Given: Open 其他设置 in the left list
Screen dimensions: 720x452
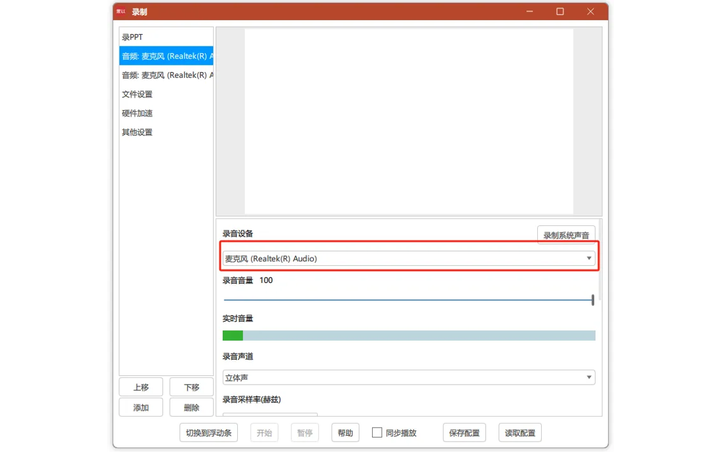Looking at the screenshot, I should 166,132.
